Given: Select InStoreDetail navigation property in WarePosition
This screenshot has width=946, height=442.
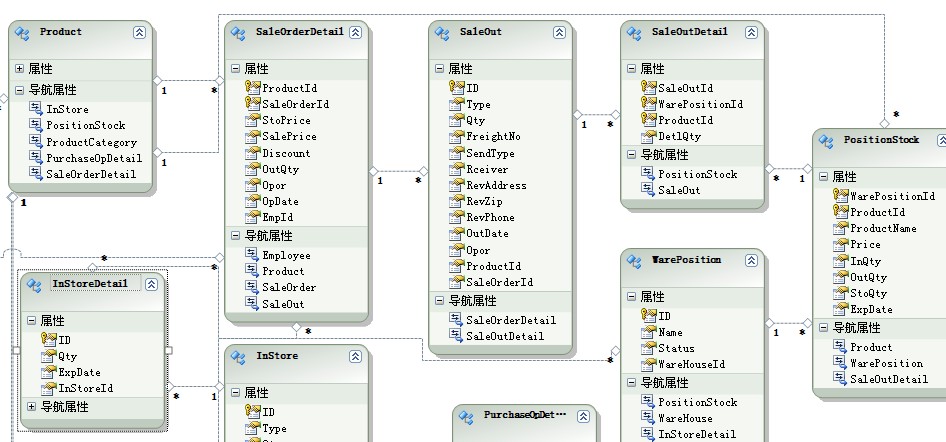Looking at the screenshot, I should (x=697, y=434).
